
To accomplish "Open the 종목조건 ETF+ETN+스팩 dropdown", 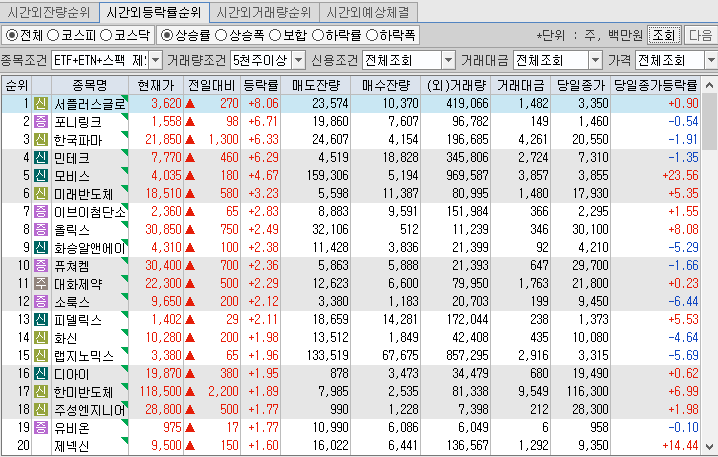I will (x=156, y=60).
